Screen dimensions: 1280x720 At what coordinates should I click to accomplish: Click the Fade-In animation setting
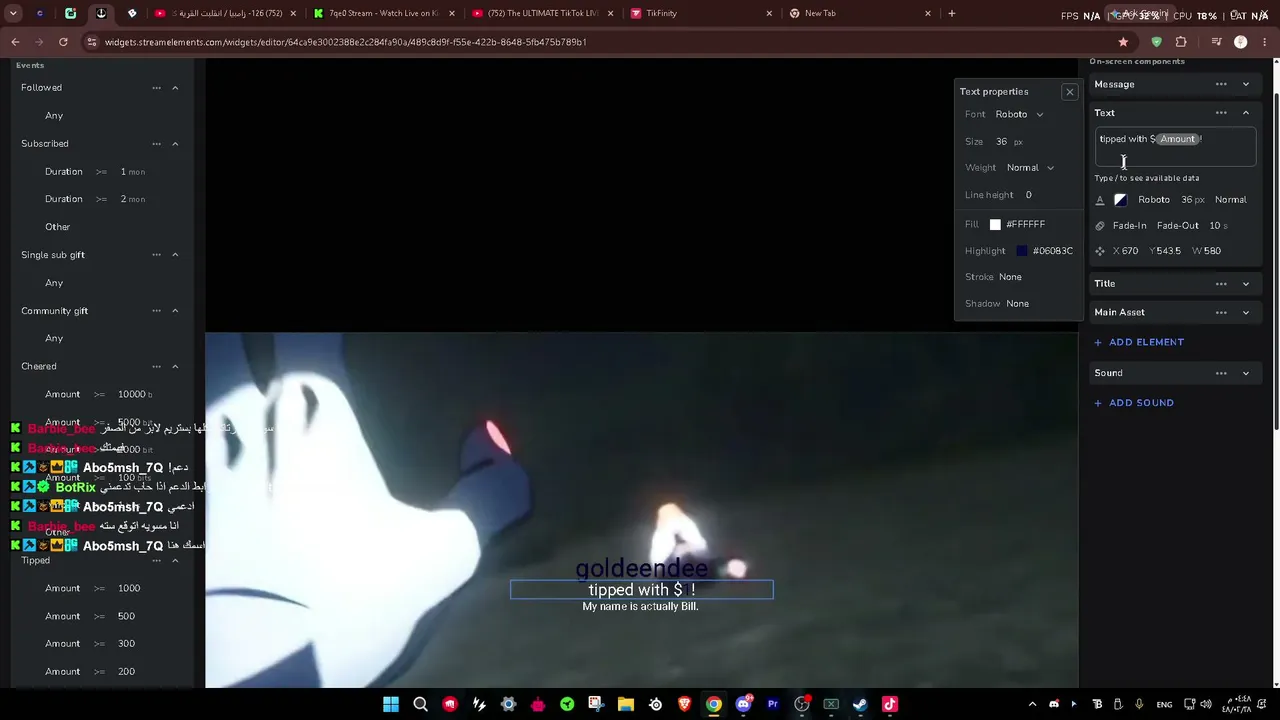(x=1129, y=226)
